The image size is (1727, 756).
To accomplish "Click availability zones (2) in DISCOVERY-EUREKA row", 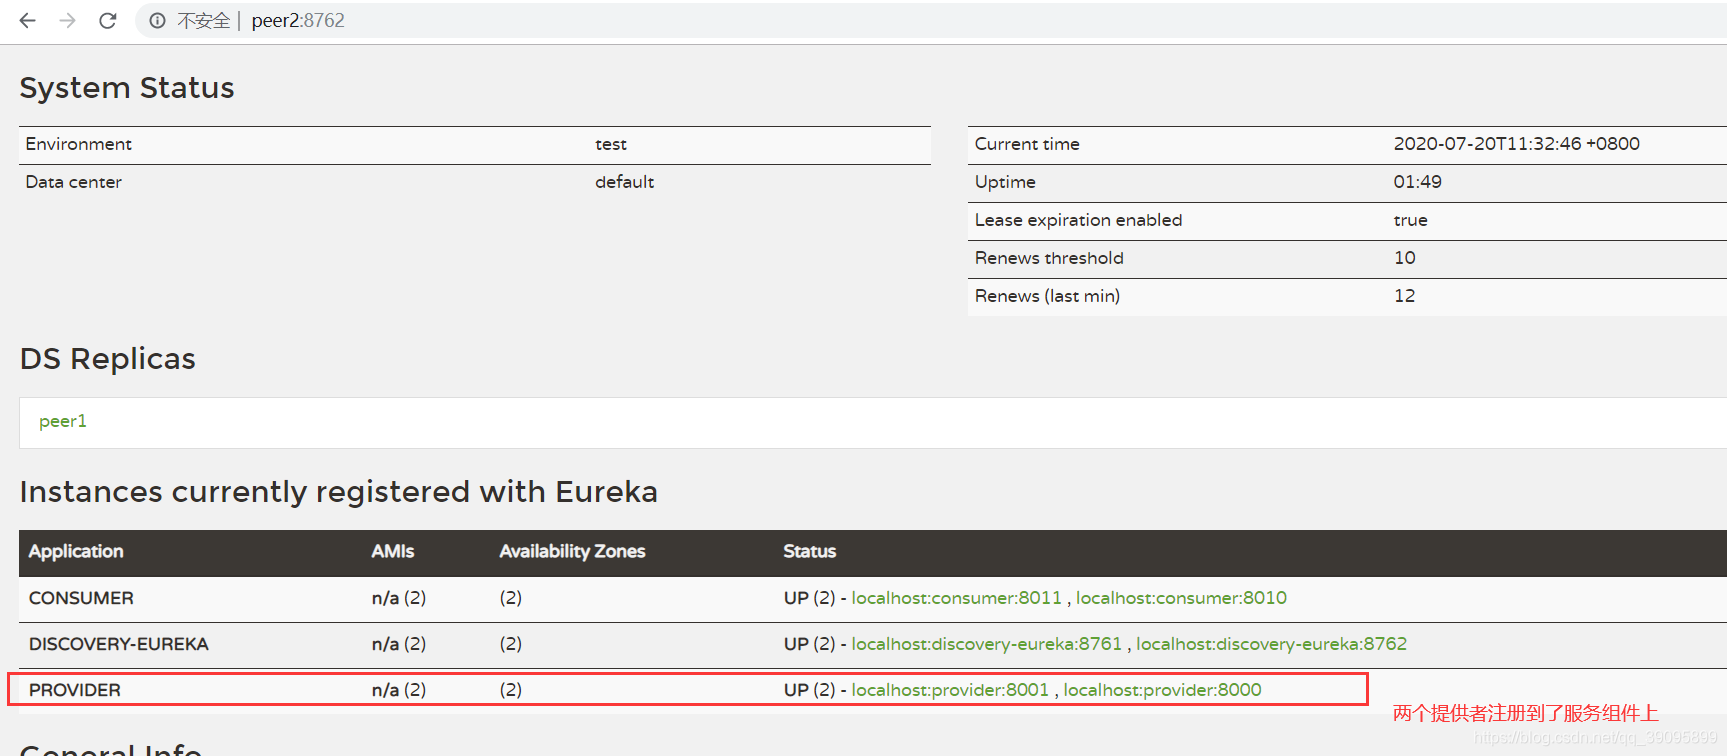I will 511,644.
